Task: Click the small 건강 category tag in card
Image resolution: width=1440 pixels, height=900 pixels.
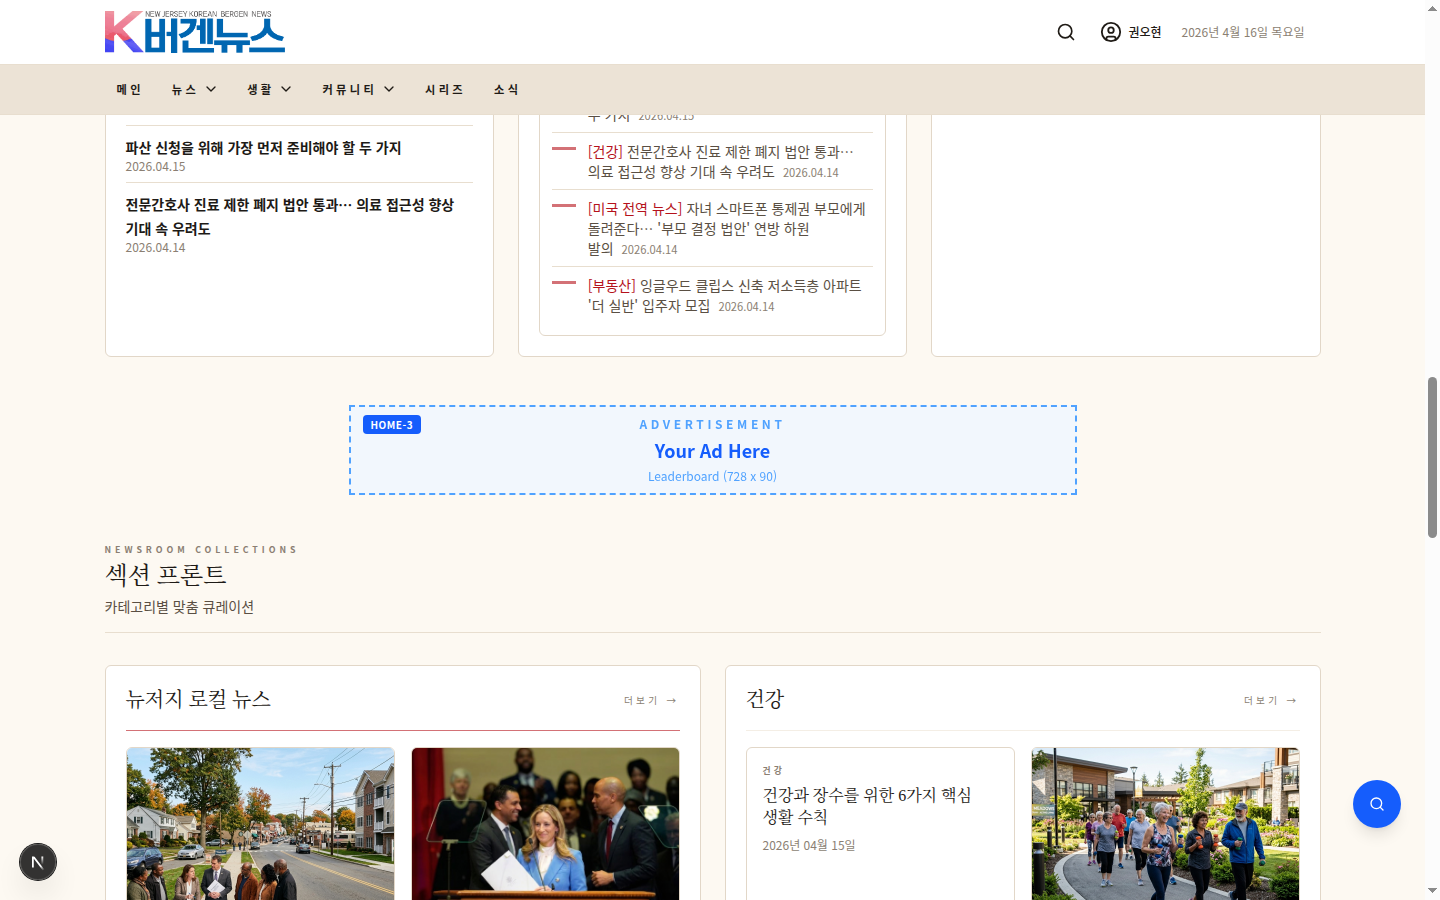Action: click(x=772, y=770)
